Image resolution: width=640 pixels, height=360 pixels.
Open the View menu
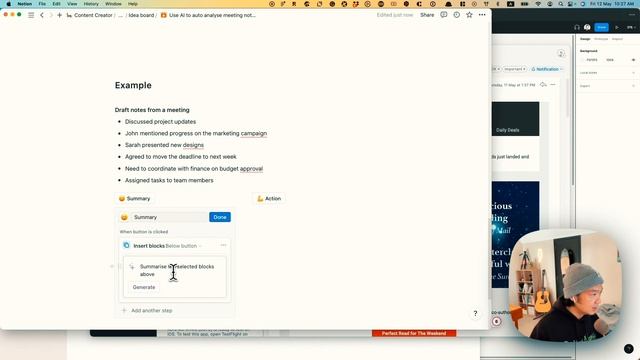[72, 4]
